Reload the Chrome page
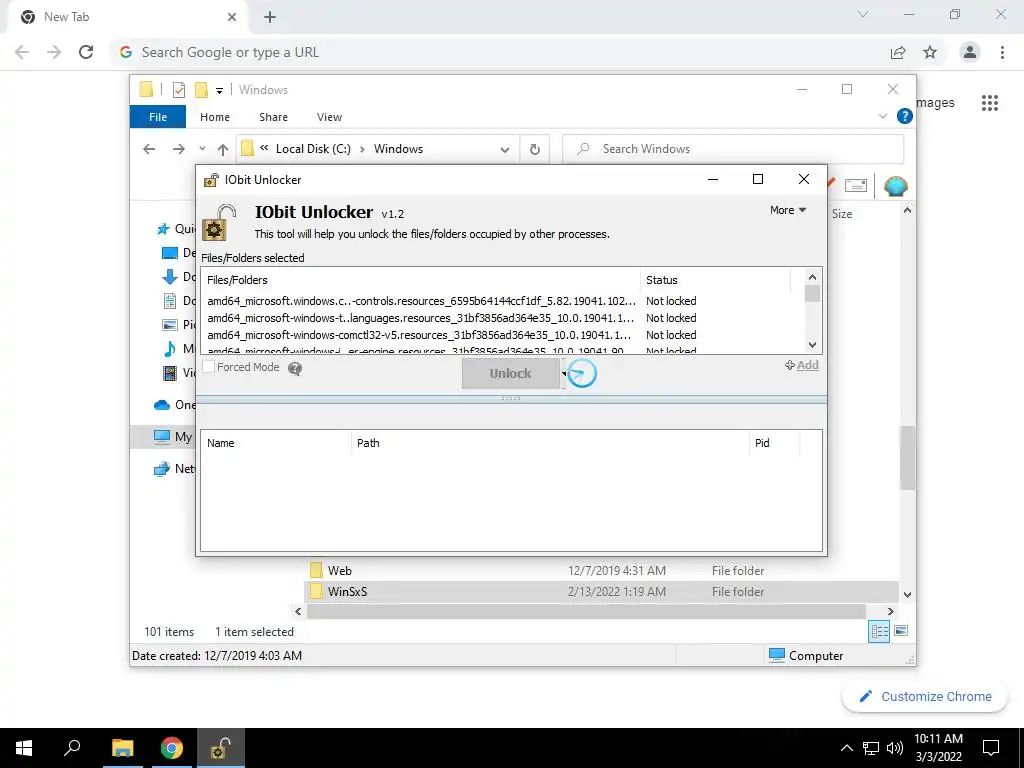The image size is (1024, 768). 86,52
